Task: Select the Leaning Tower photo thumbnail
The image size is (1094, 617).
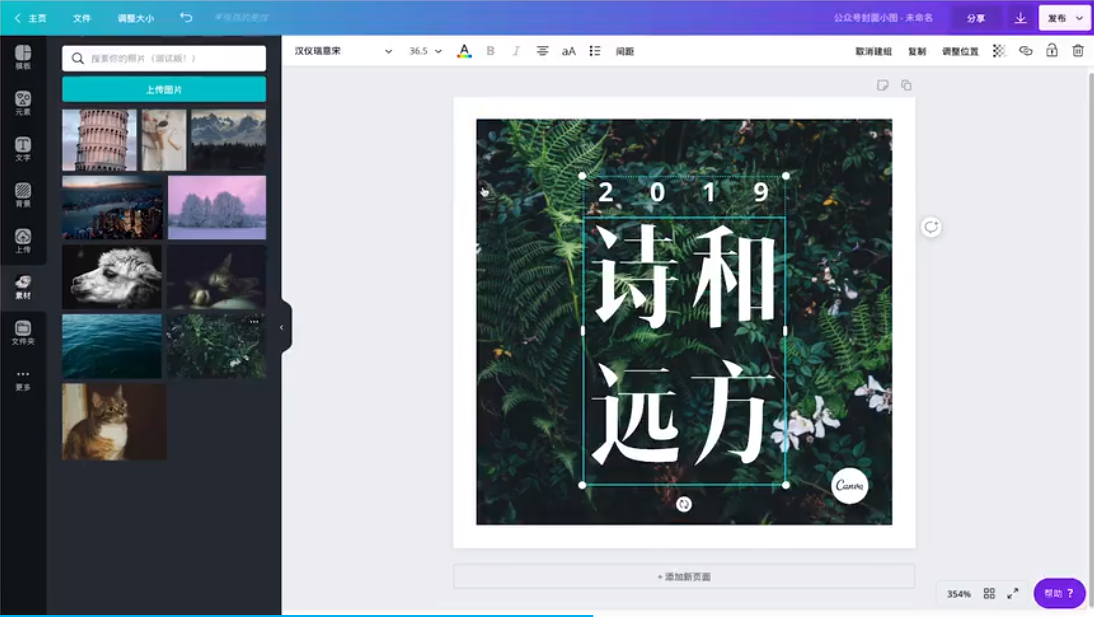Action: [99, 140]
